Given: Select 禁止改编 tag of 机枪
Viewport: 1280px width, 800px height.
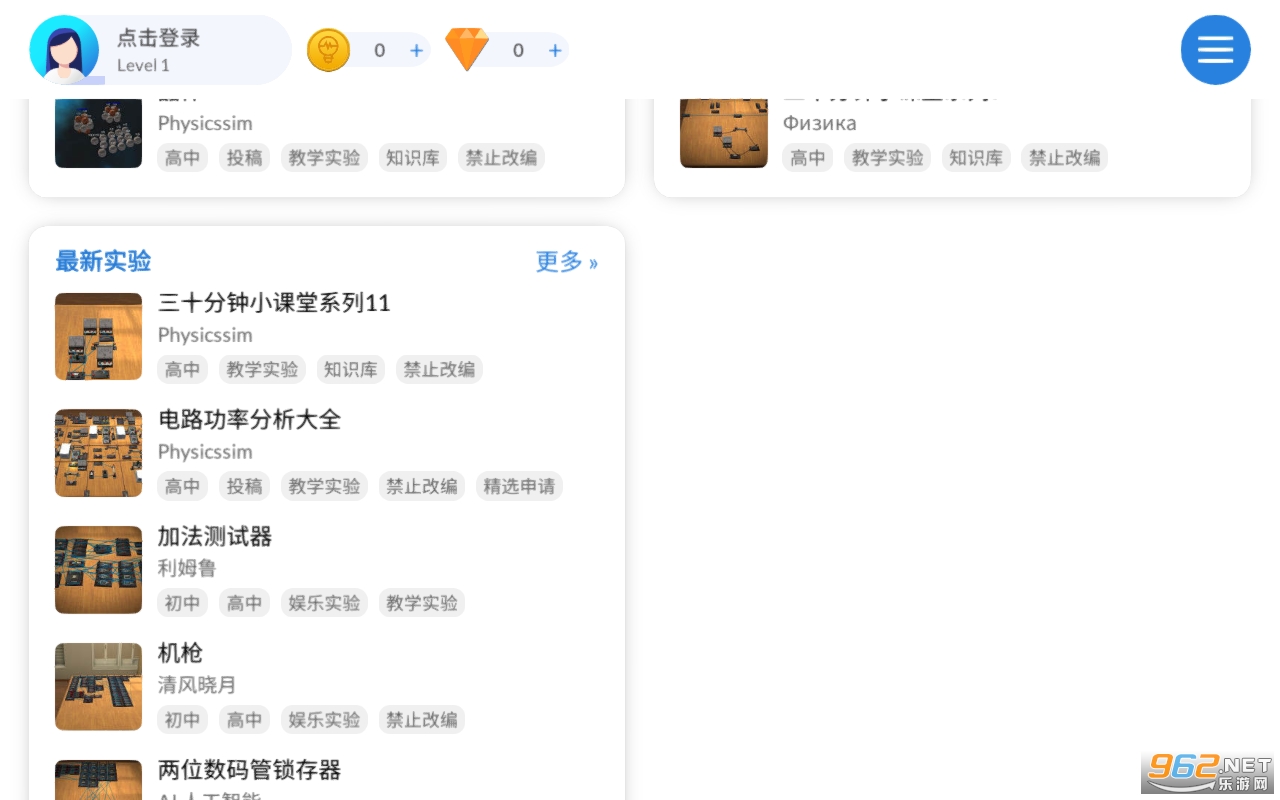Looking at the screenshot, I should coord(422,720).
